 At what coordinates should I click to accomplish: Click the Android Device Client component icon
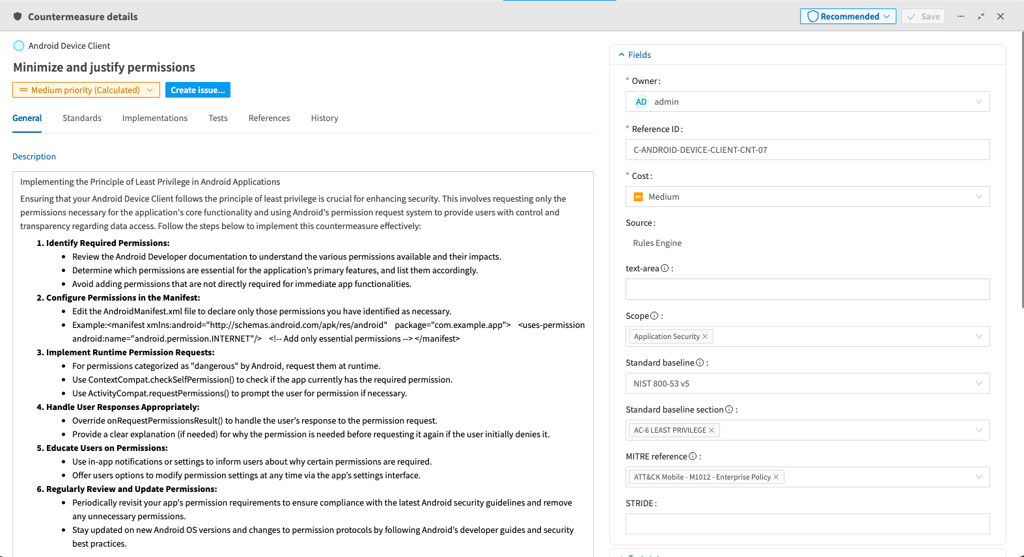coord(19,46)
